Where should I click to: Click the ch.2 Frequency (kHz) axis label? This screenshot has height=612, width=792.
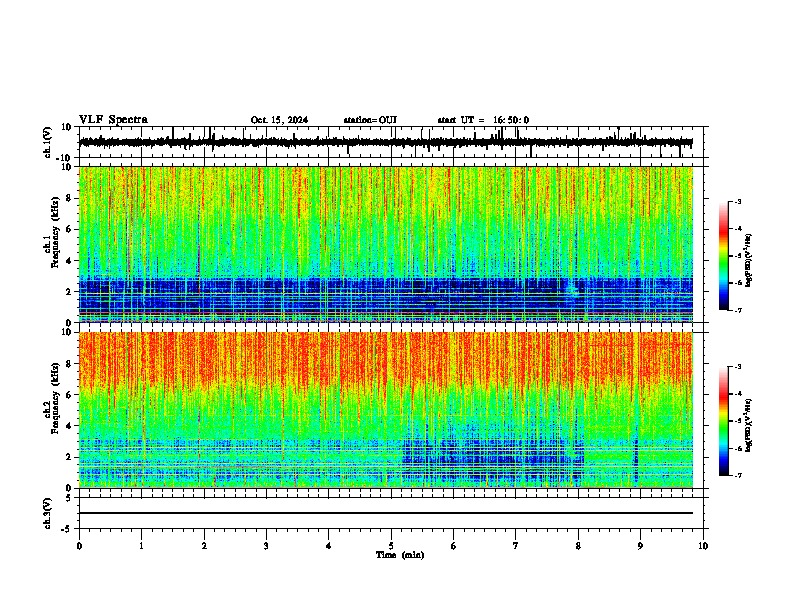pos(51,398)
